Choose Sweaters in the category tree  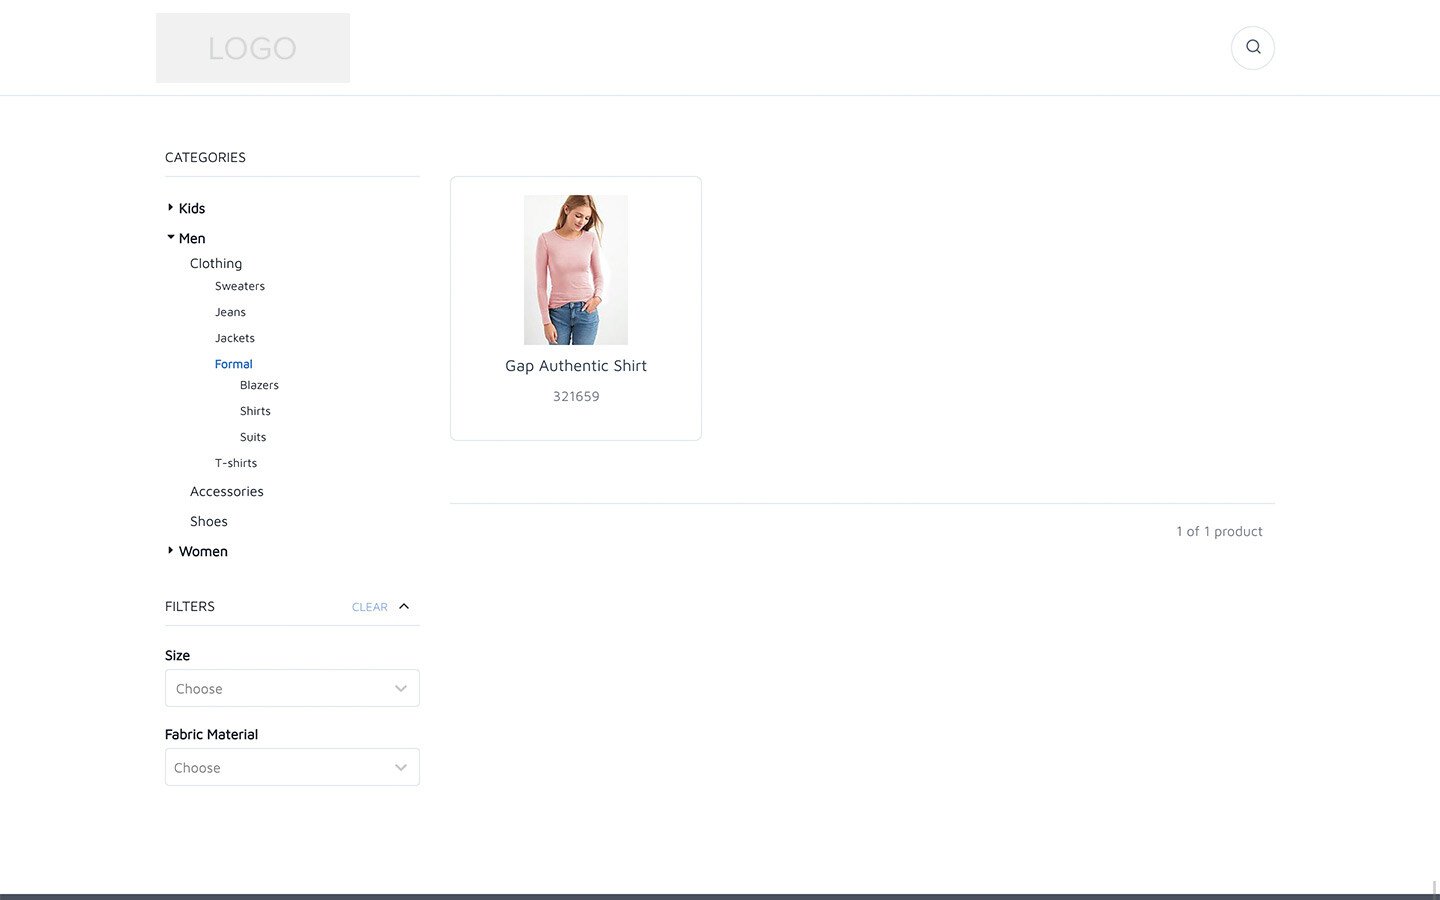click(240, 286)
